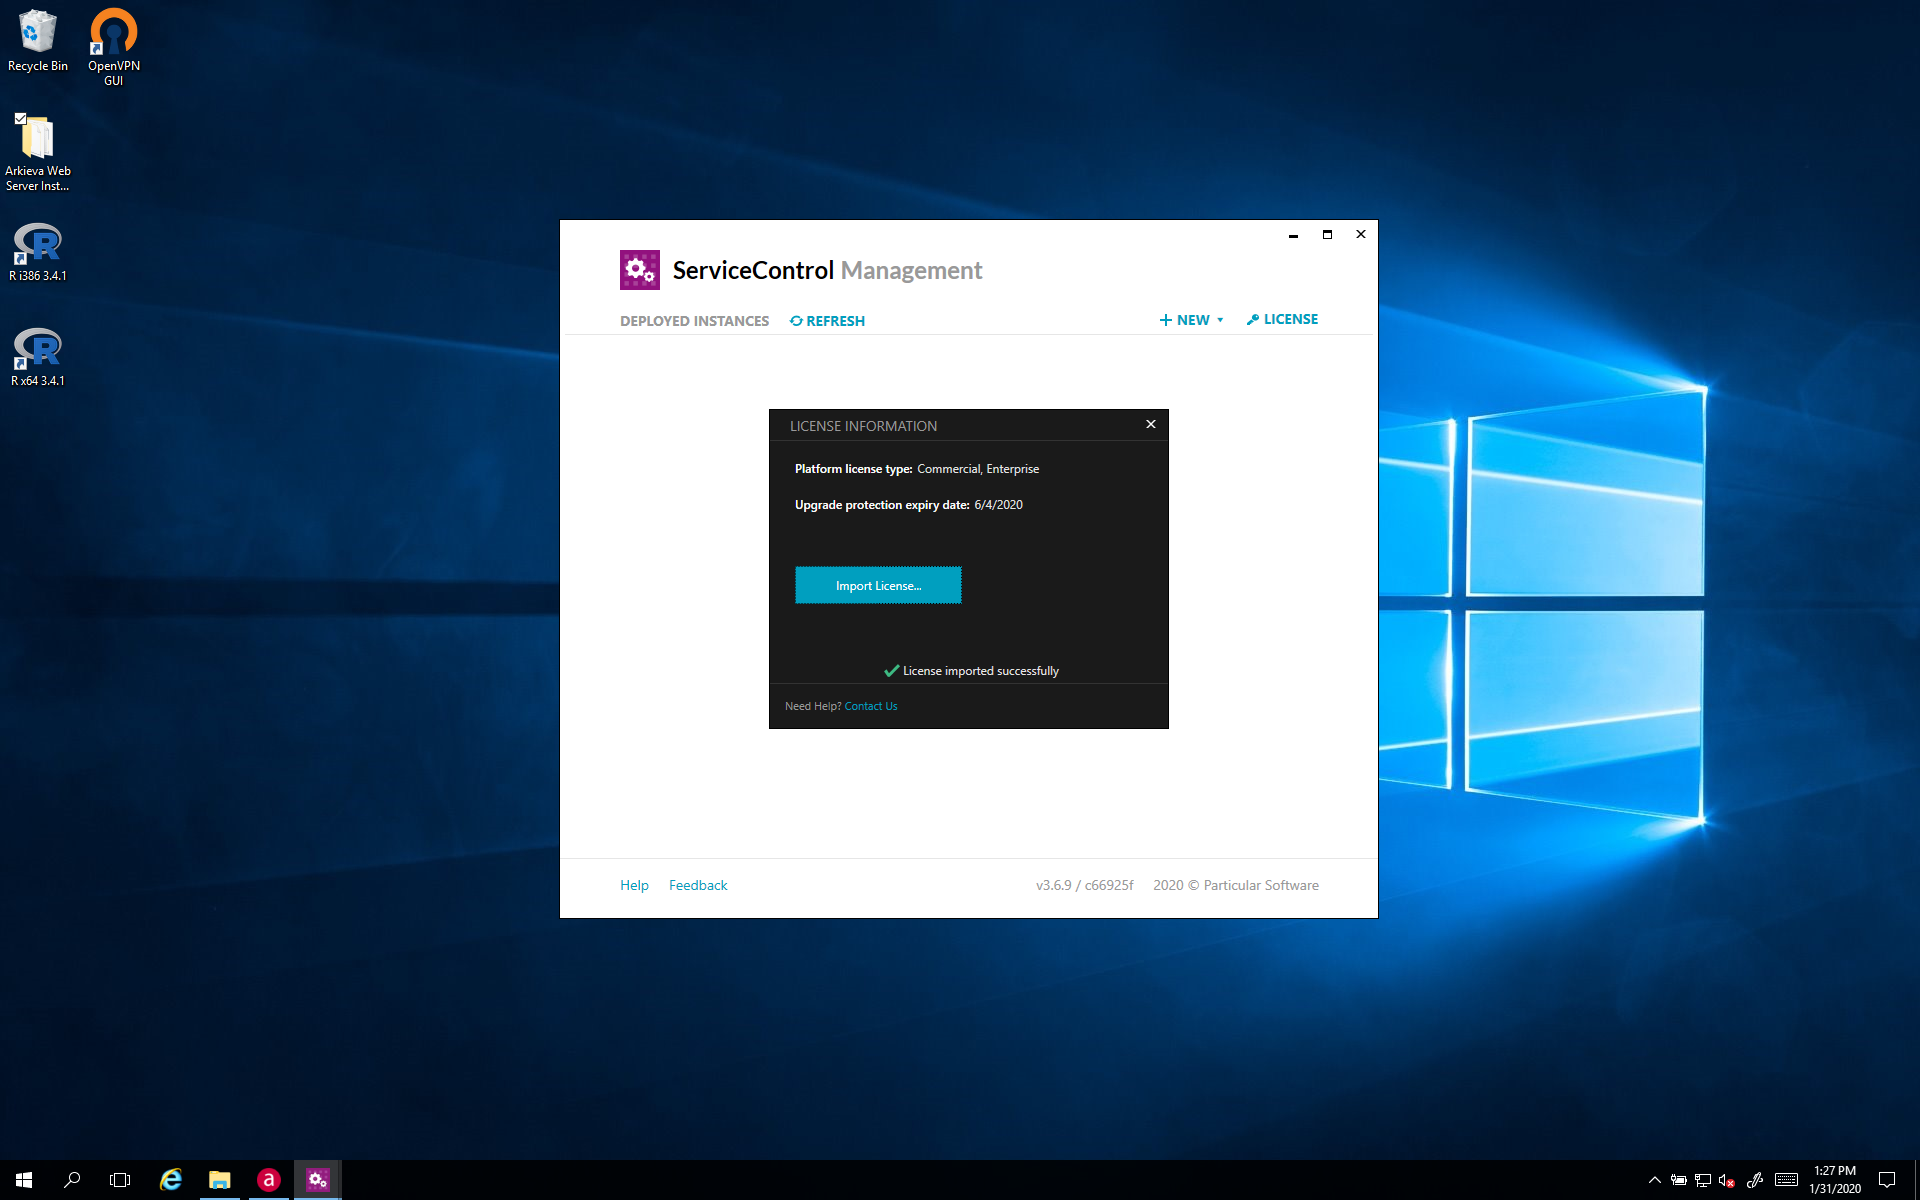Viewport: 1920px width, 1200px height.
Task: Open the red 'a' app on taskbar
Action: pyautogui.click(x=269, y=1180)
